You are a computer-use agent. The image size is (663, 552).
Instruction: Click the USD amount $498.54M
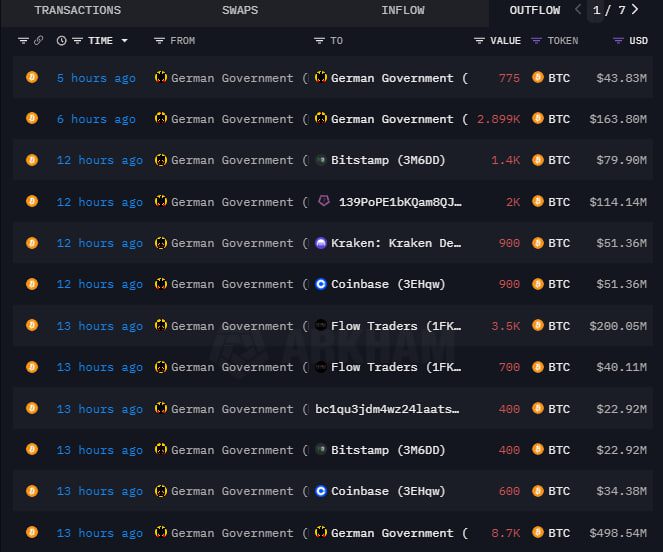point(618,533)
